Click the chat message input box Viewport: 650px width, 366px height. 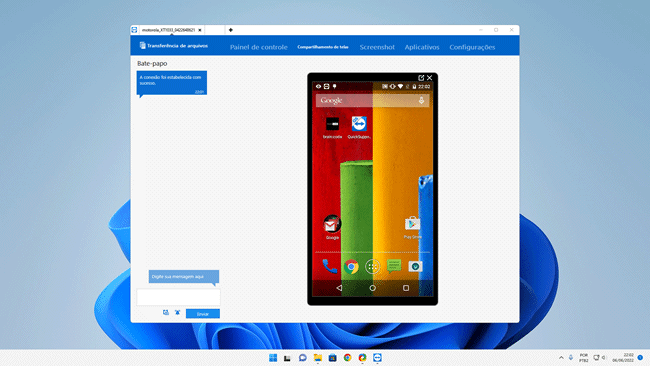point(178,297)
